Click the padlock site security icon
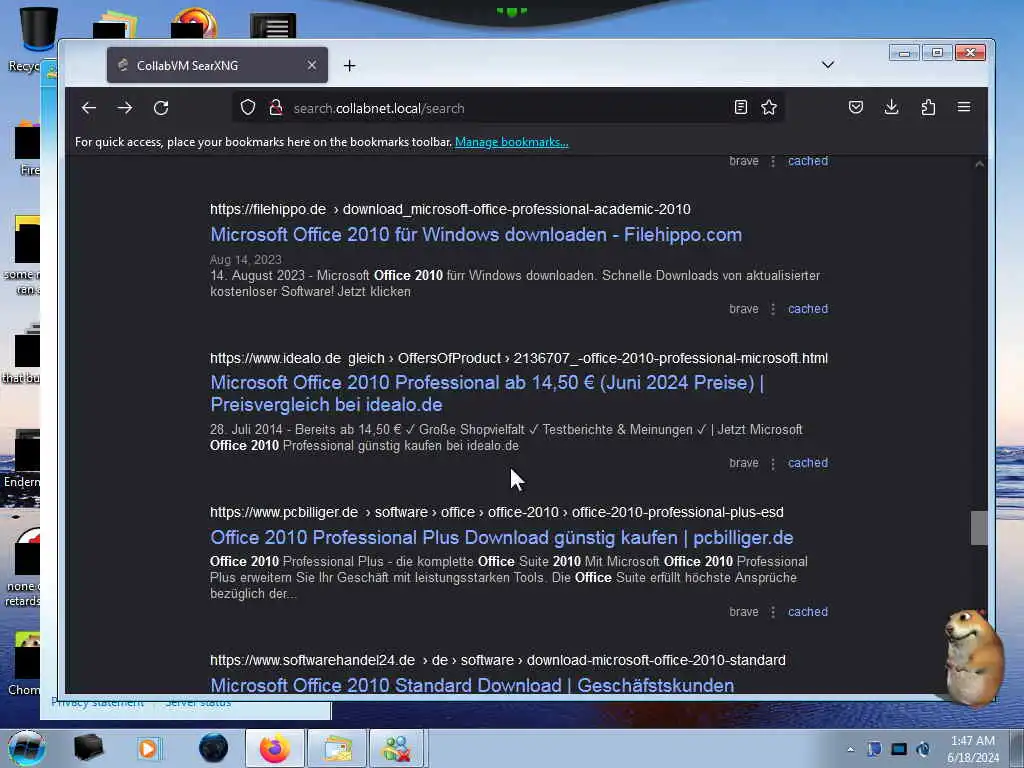The image size is (1024, 768). [x=276, y=108]
